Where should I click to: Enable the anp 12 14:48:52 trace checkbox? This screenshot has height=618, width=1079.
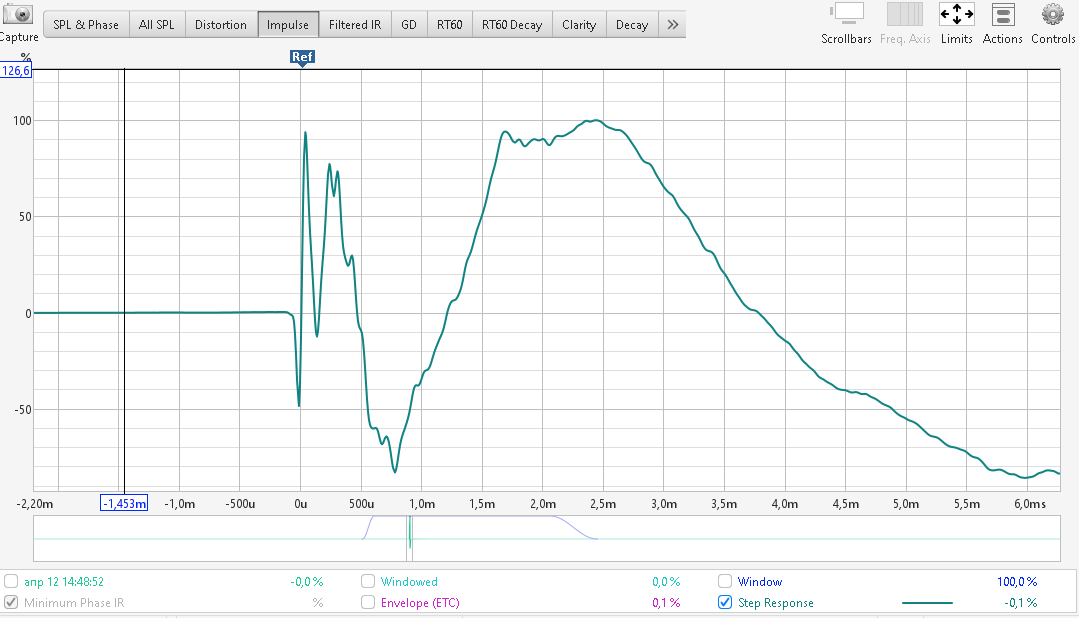pos(11,581)
